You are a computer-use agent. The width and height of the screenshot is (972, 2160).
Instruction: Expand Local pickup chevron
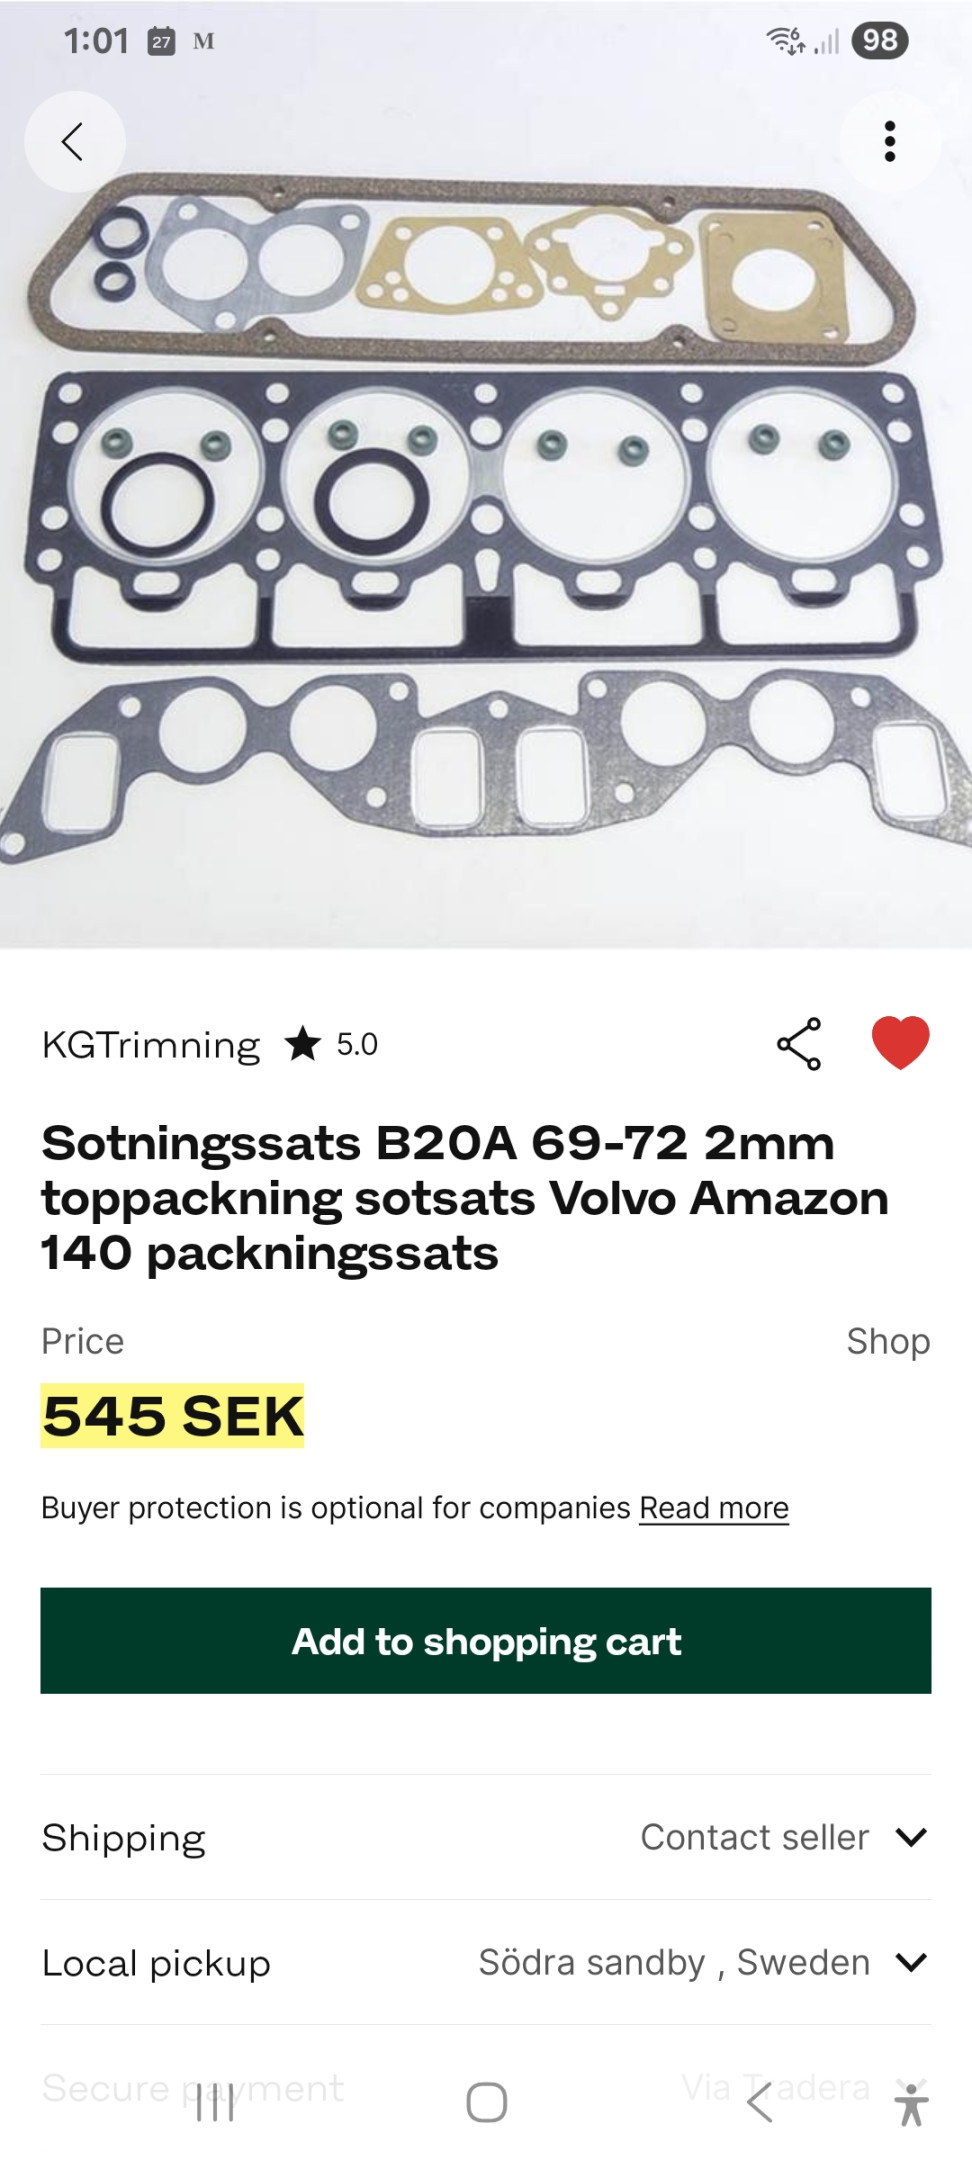(911, 1962)
